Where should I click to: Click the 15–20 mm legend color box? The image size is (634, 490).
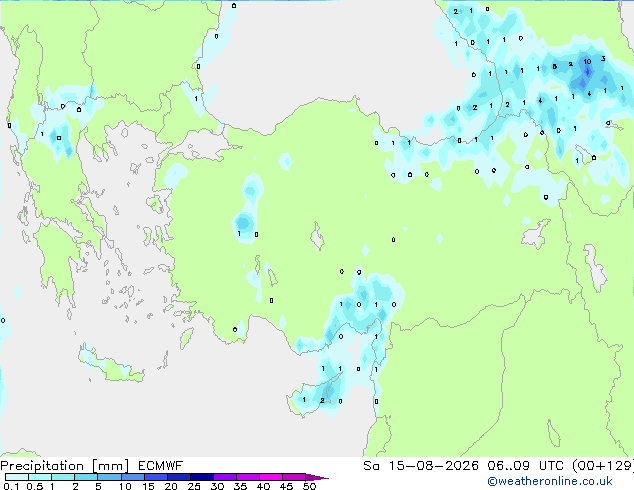click(x=156, y=477)
